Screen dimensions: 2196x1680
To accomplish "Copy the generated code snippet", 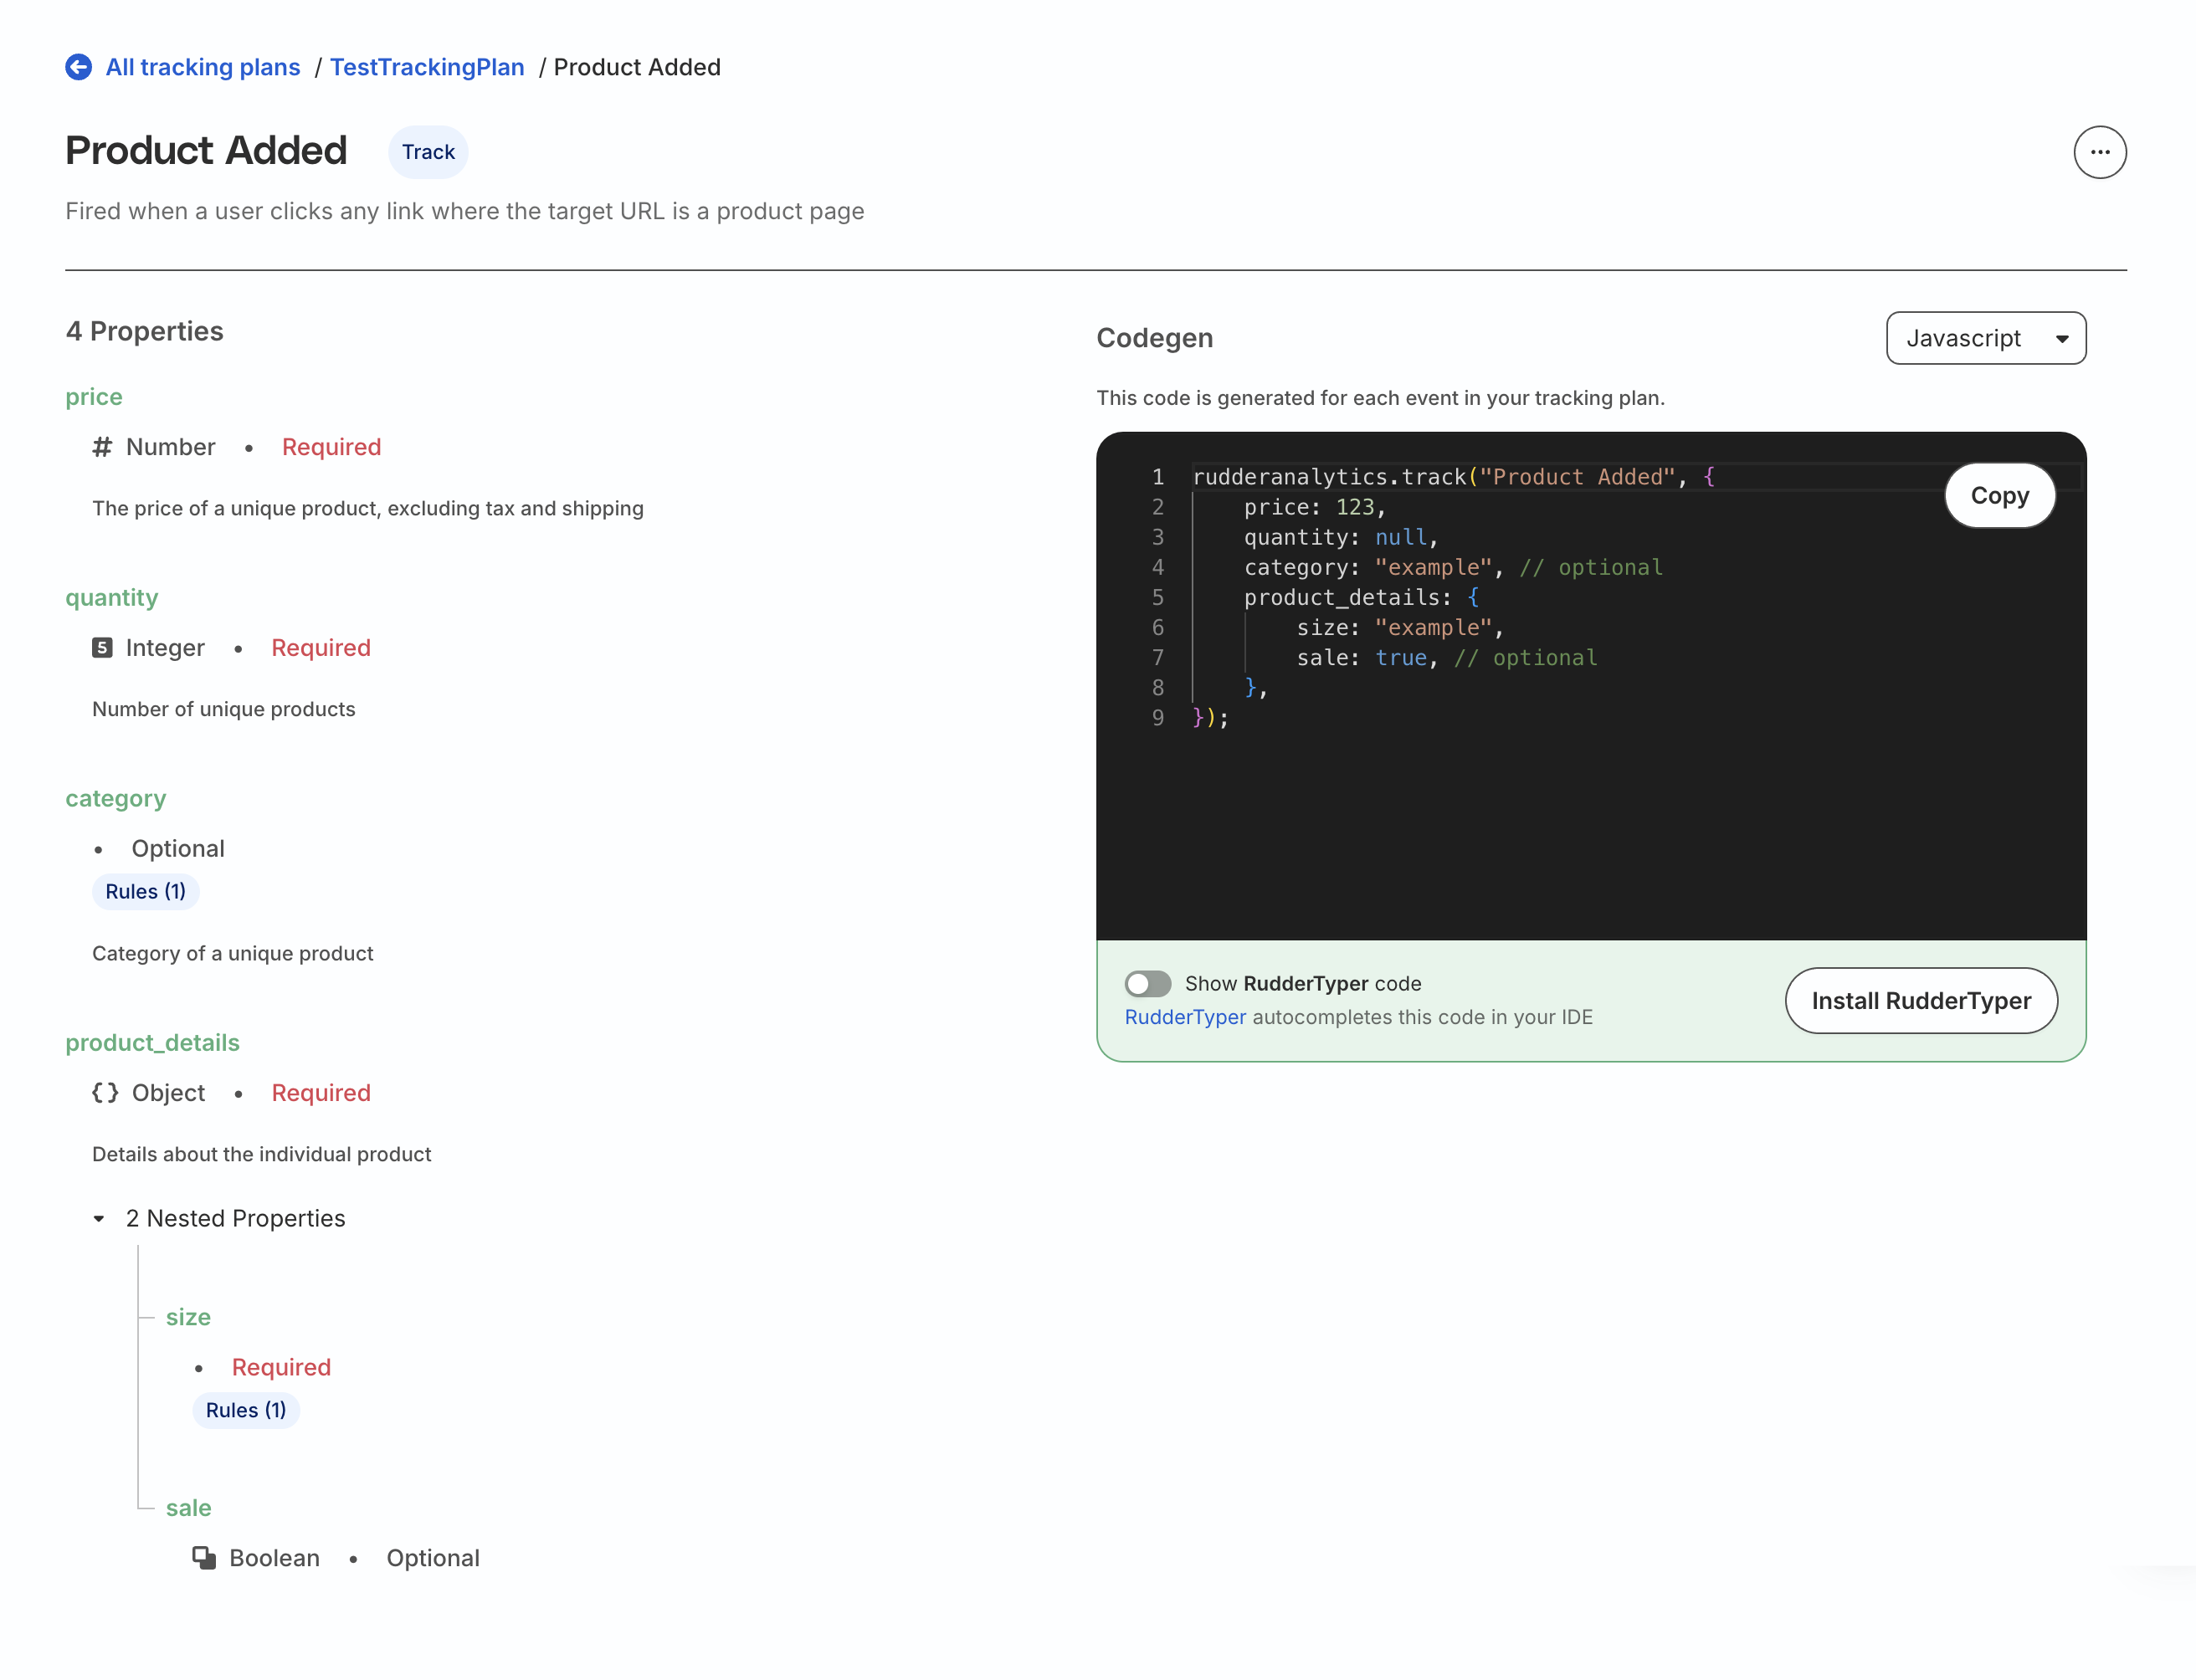I will (1999, 495).
